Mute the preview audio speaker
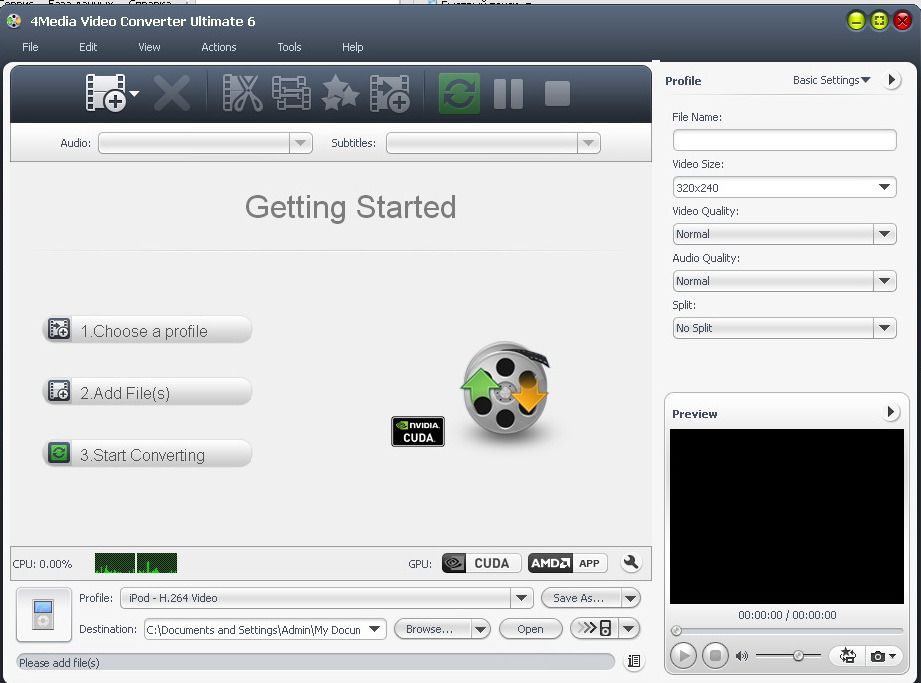Viewport: 921px width, 683px height. pos(742,656)
